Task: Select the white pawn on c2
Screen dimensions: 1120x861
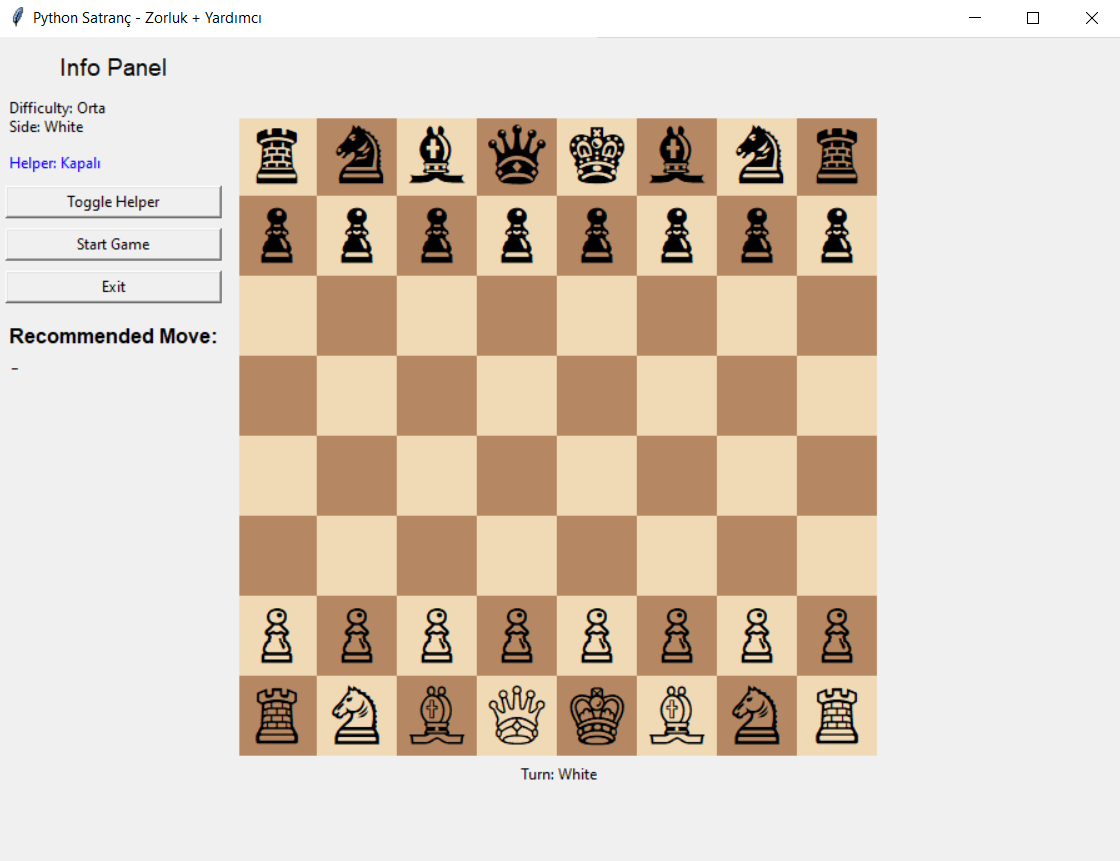Action: pos(437,636)
